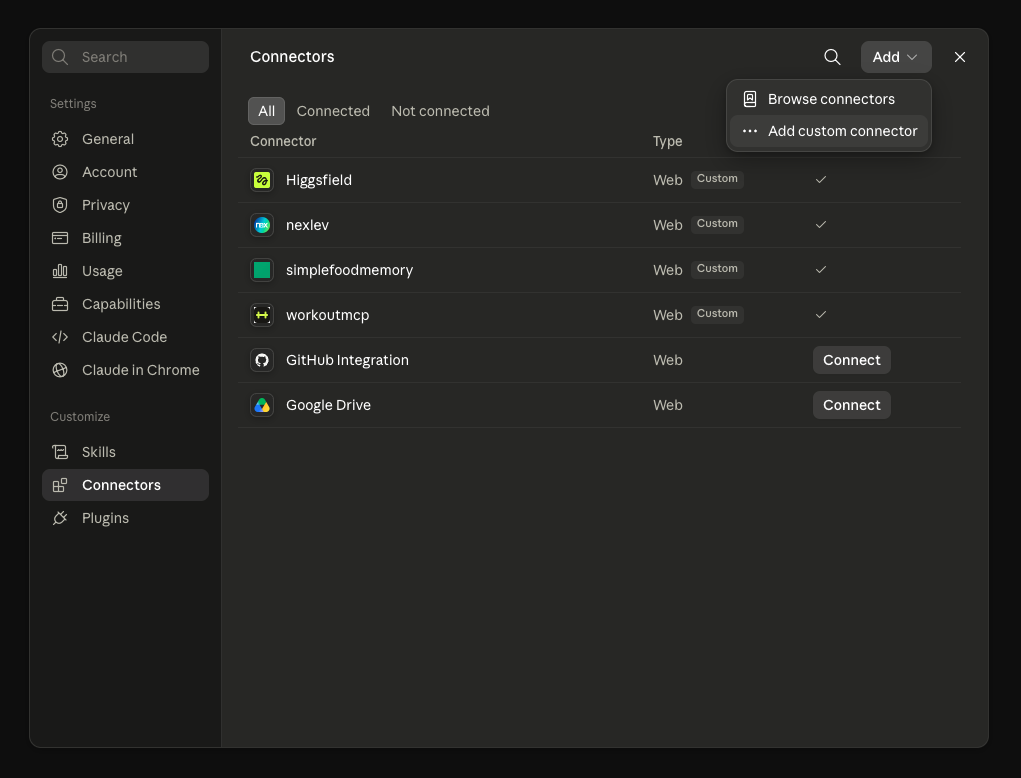Click the checkmark in the workoutmcp row
Image resolution: width=1021 pixels, height=778 pixels.
click(821, 314)
